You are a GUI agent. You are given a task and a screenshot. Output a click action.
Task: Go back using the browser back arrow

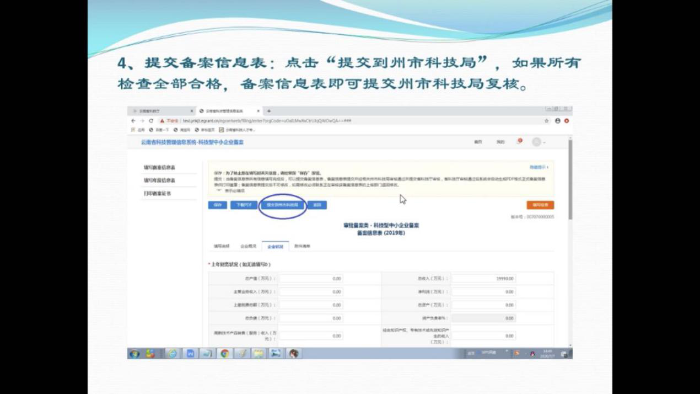click(x=133, y=121)
